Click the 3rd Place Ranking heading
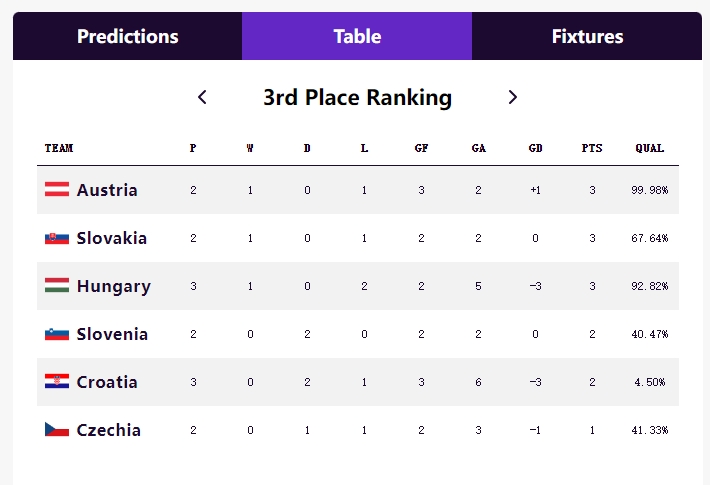The height and width of the screenshot is (485, 710). [x=357, y=97]
